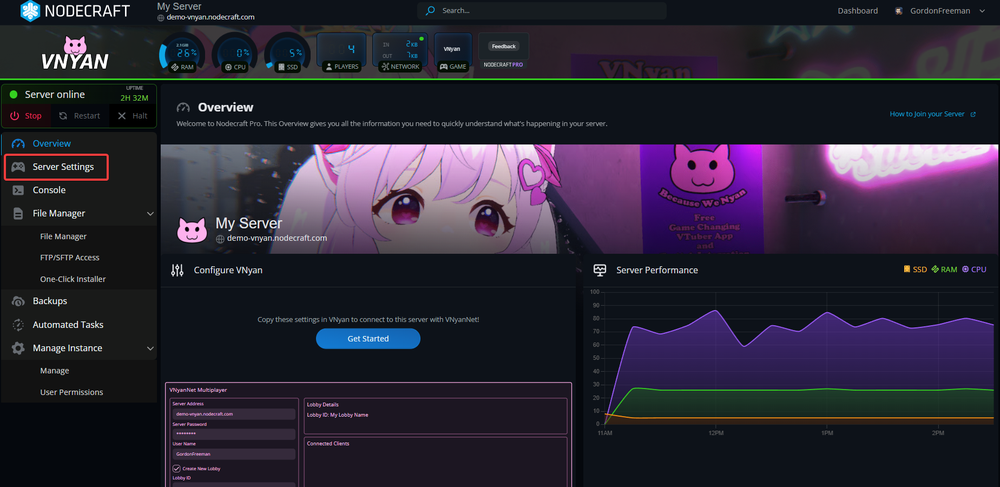Click the Nodecraft logo icon
This screenshot has width=1000, height=487.
coord(31,11)
